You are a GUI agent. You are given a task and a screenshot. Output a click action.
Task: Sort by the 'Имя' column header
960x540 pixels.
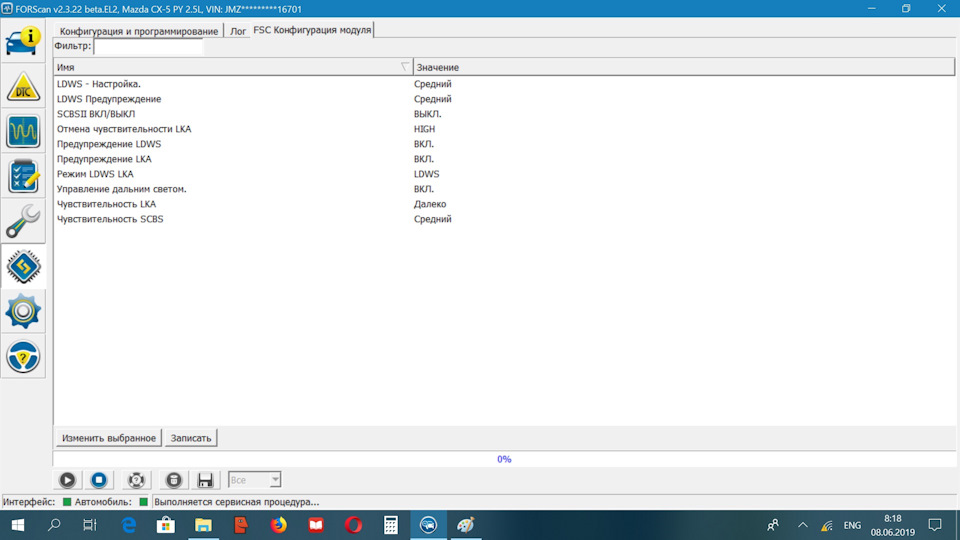(x=233, y=67)
